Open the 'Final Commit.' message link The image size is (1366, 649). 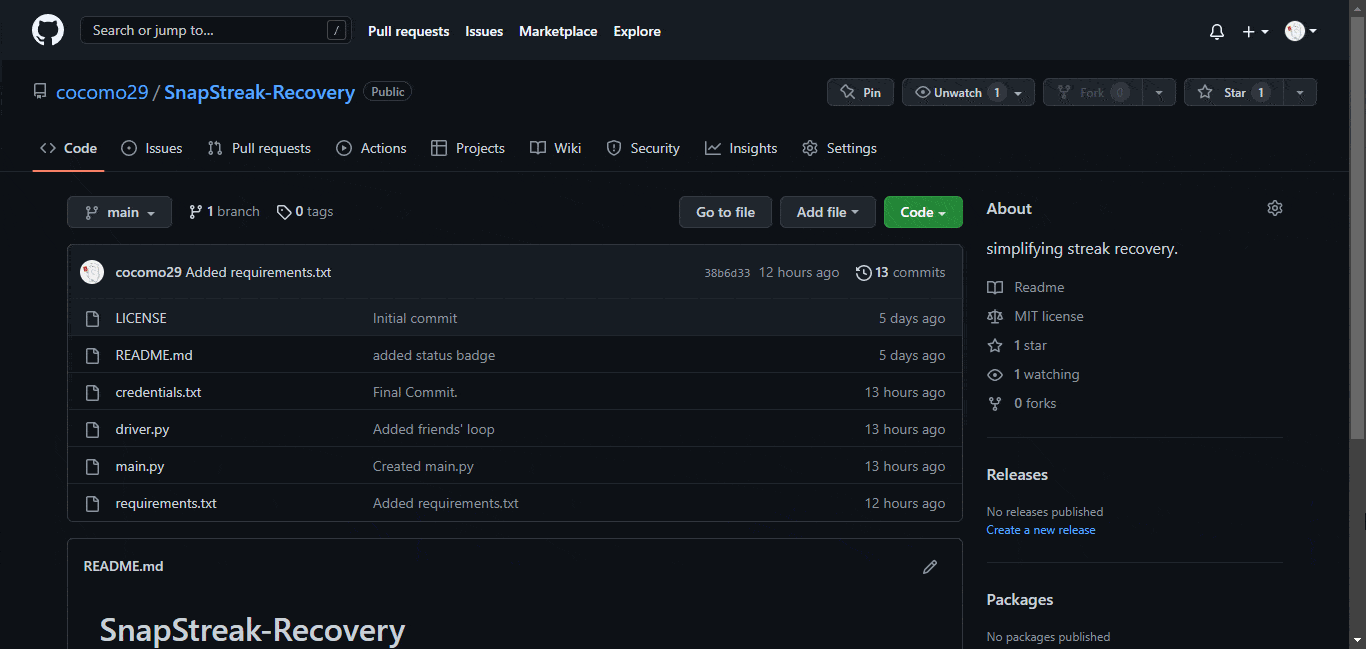coord(415,392)
